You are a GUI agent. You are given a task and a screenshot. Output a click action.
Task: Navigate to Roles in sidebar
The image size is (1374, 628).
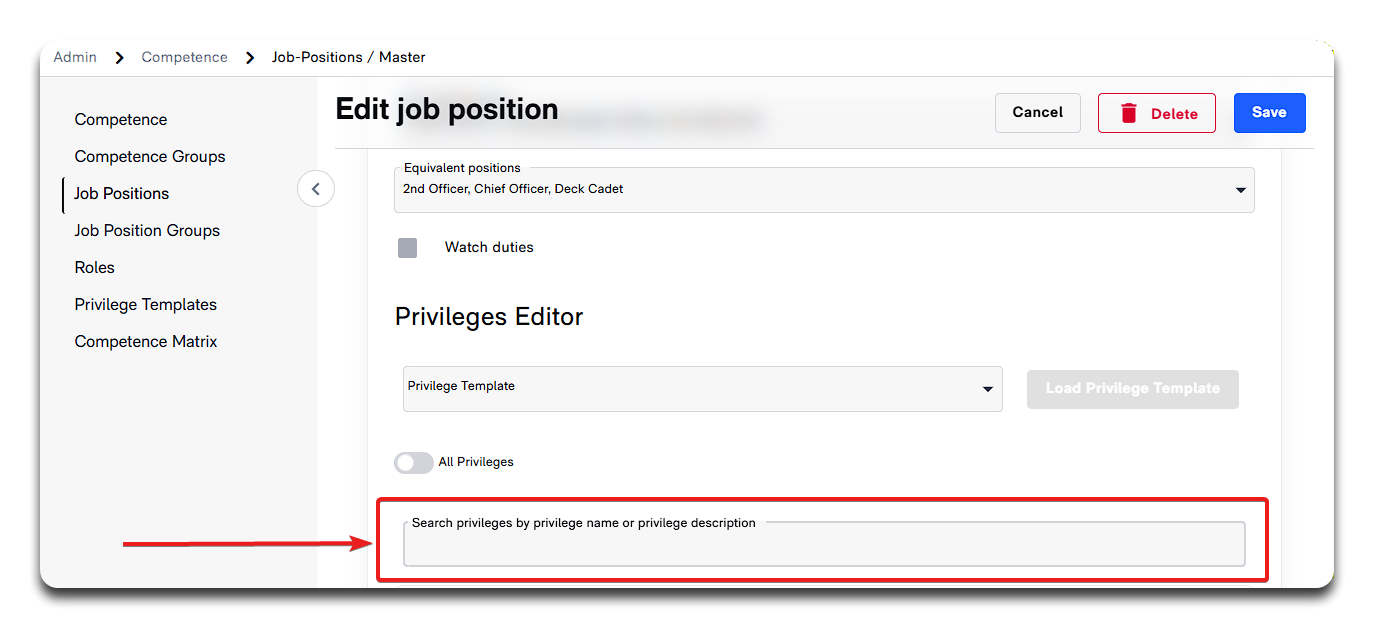coord(95,268)
